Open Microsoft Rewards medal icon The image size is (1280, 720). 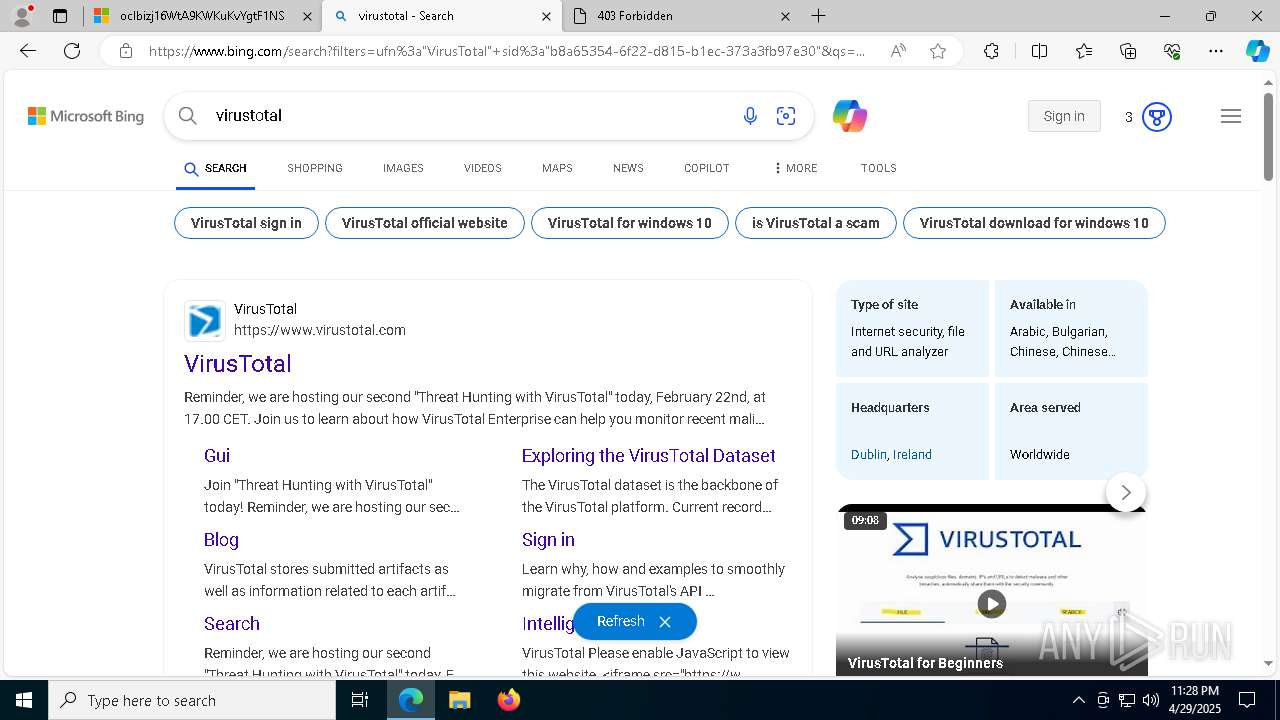(1157, 117)
